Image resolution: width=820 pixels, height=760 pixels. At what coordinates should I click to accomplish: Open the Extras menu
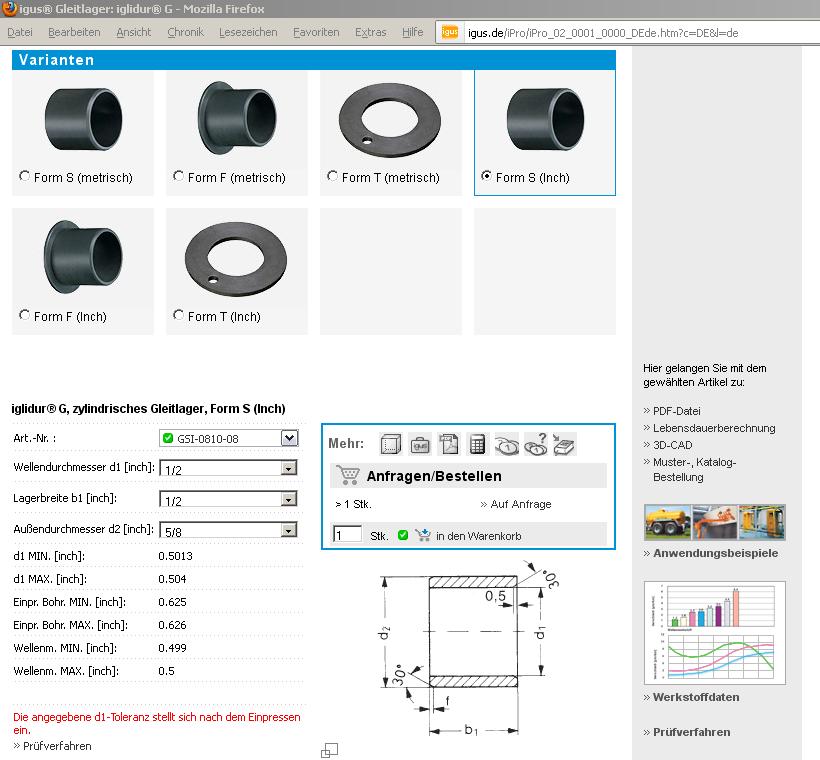(x=371, y=32)
